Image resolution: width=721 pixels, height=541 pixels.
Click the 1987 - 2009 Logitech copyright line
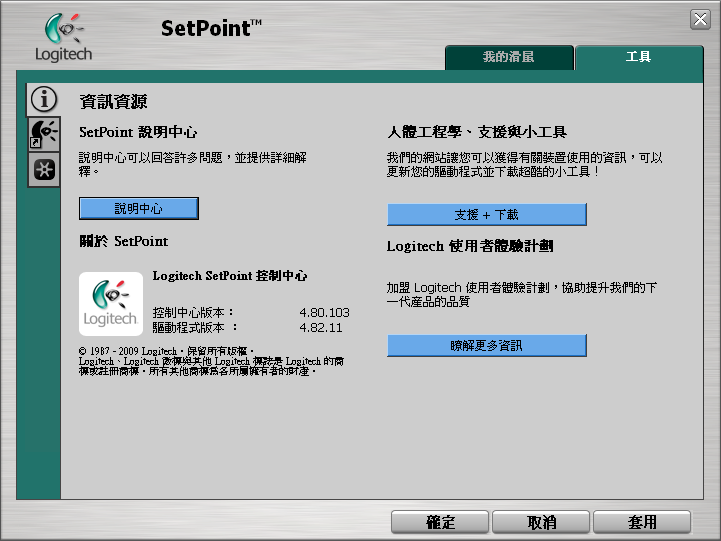166,352
